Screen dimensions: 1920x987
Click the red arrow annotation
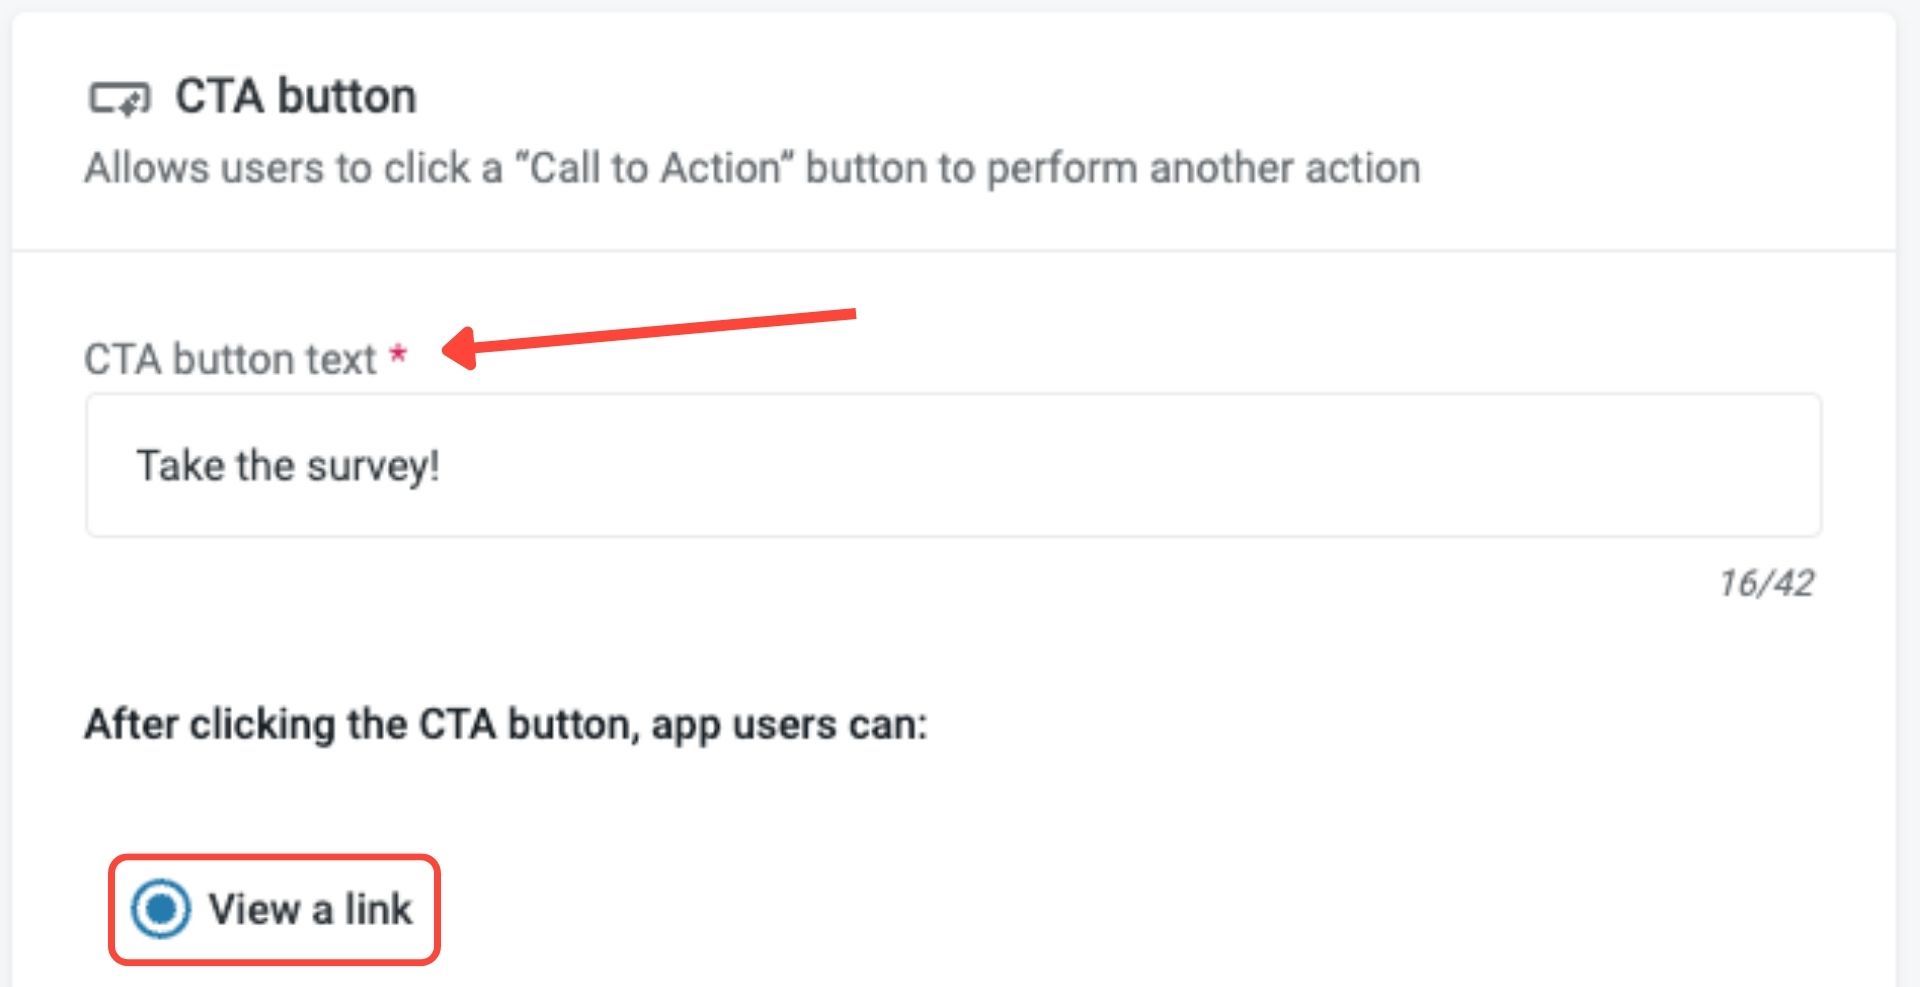(650, 332)
